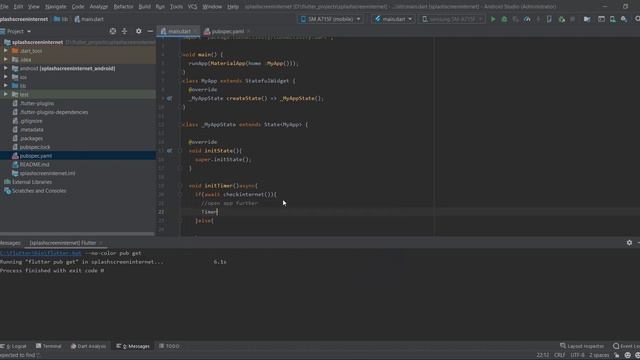Select Scratches and Consoles in project tree

click(x=39, y=191)
